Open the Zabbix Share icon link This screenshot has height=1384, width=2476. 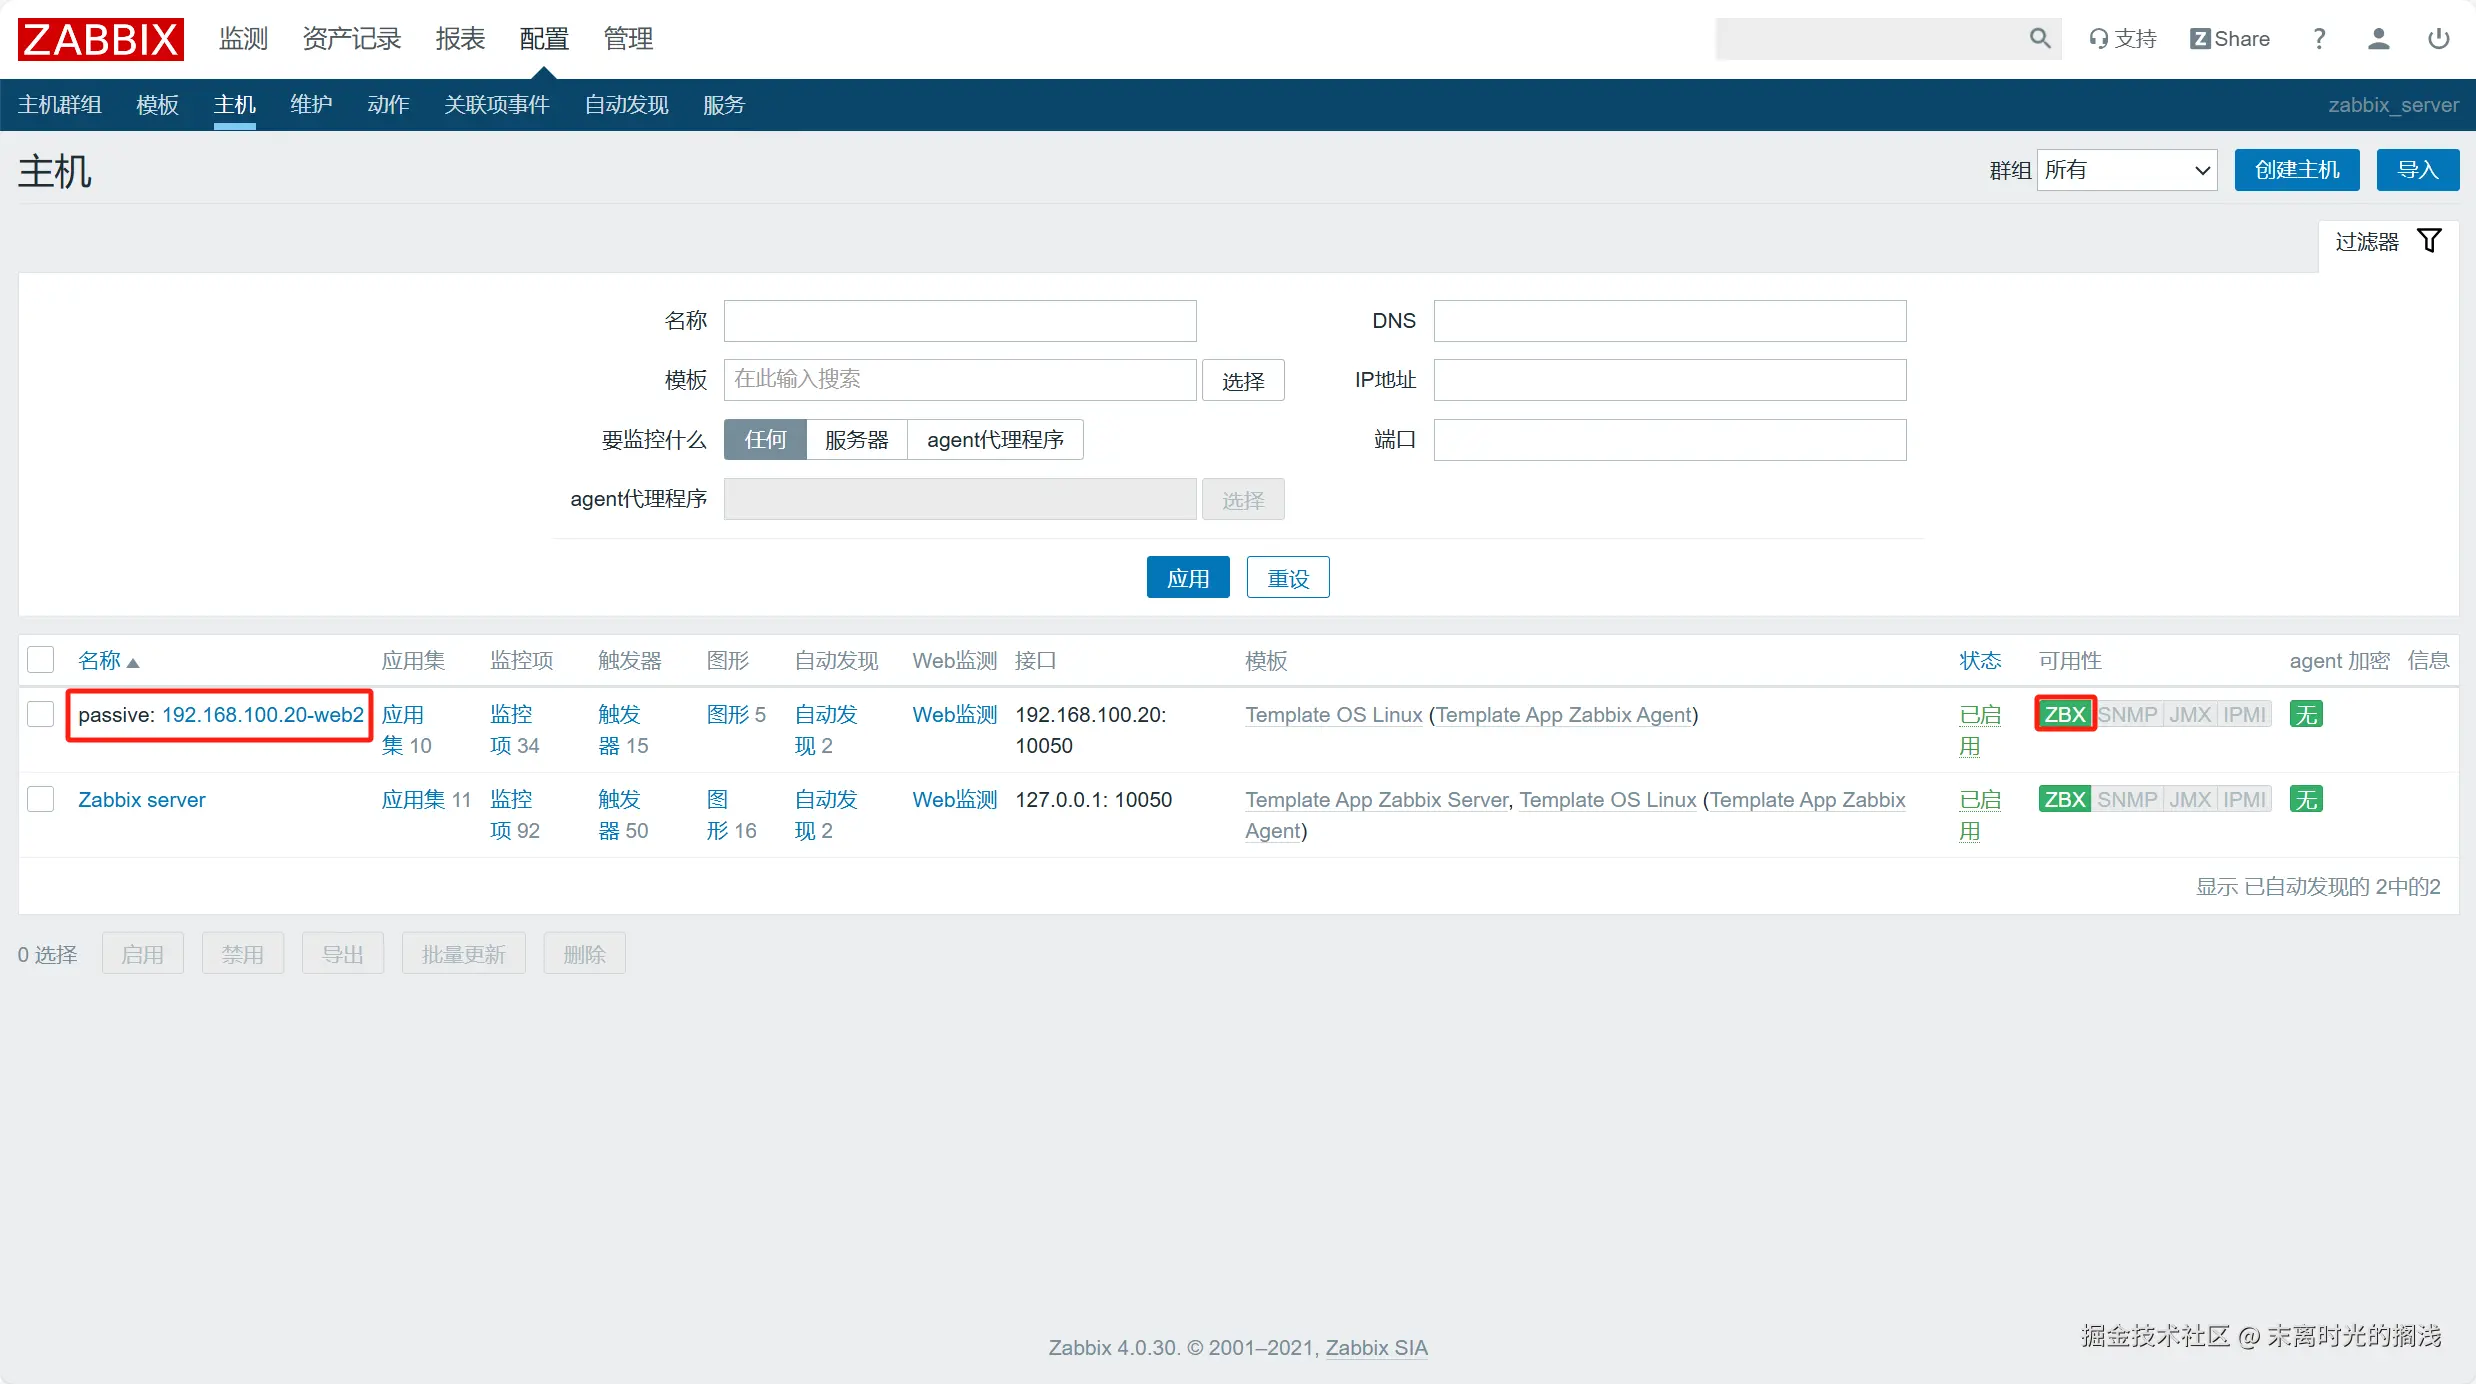pyautogui.click(x=2229, y=39)
